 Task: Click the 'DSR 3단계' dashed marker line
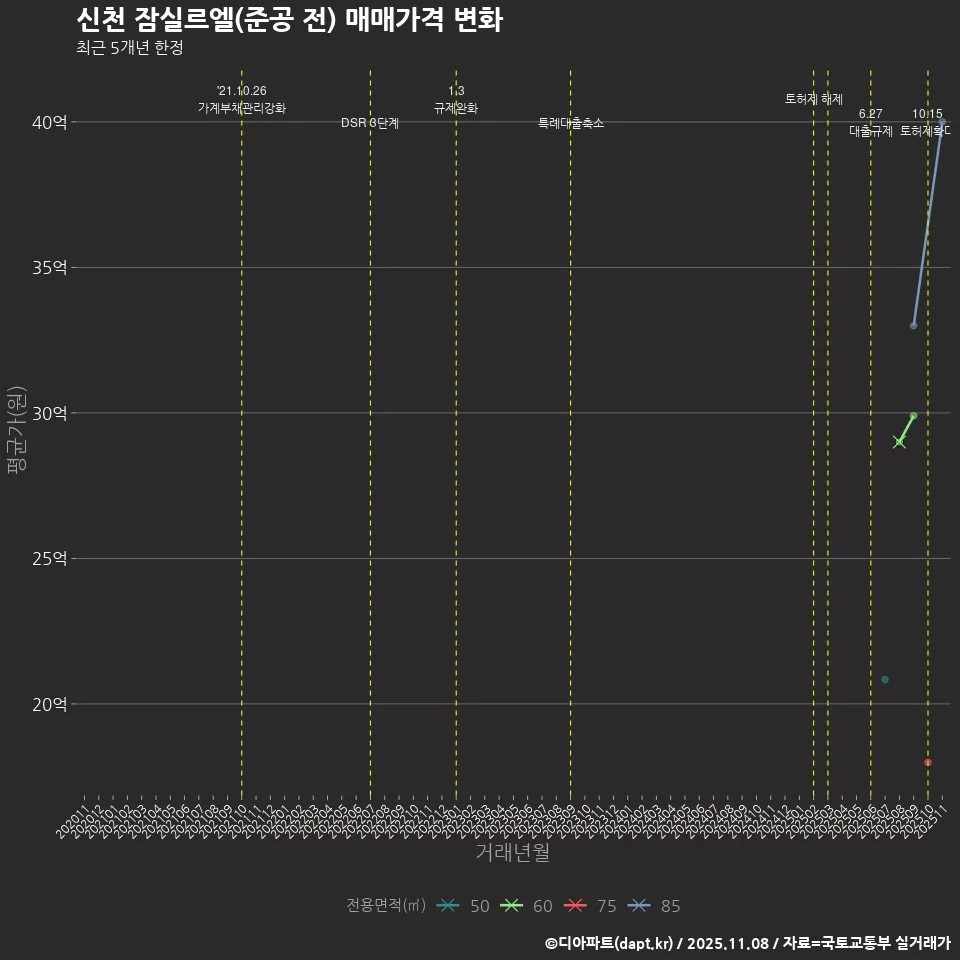[x=371, y=124]
